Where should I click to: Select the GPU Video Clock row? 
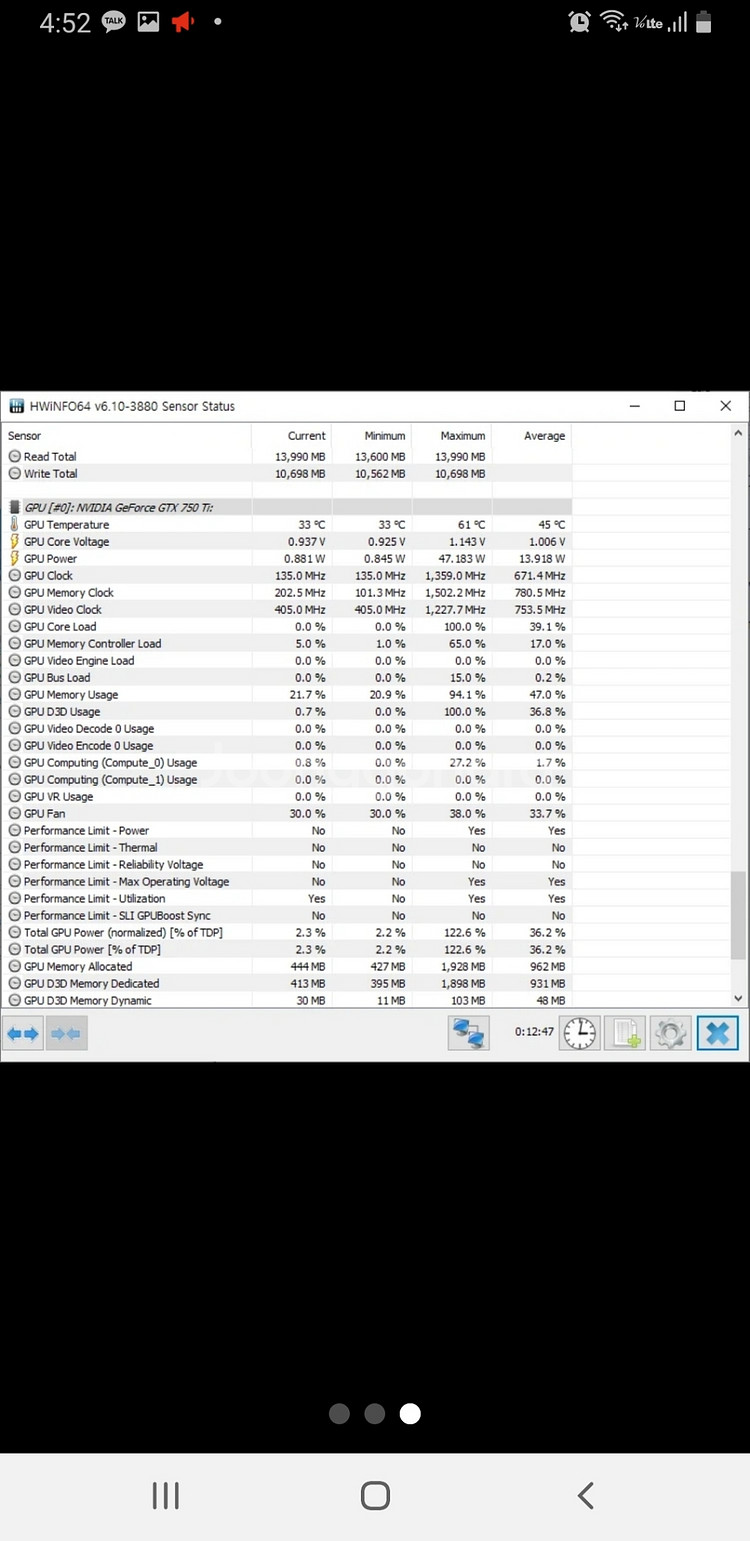287,609
